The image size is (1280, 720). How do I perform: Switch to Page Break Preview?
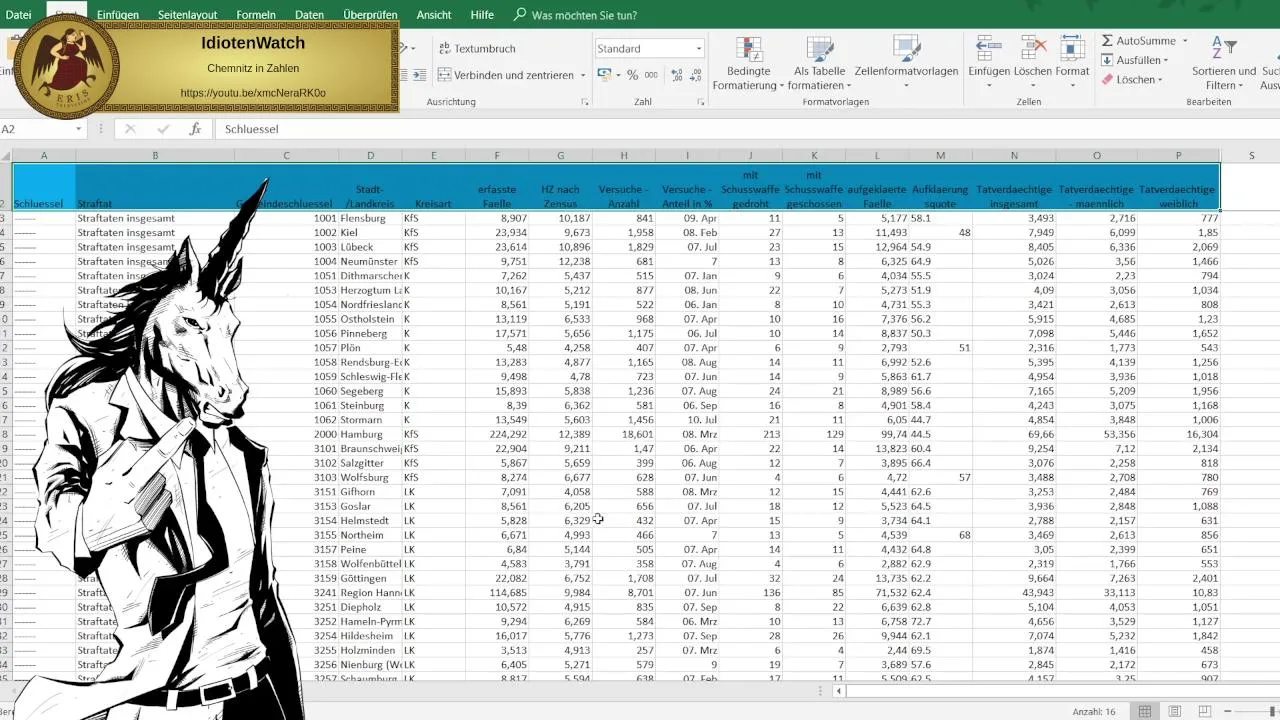1205,711
